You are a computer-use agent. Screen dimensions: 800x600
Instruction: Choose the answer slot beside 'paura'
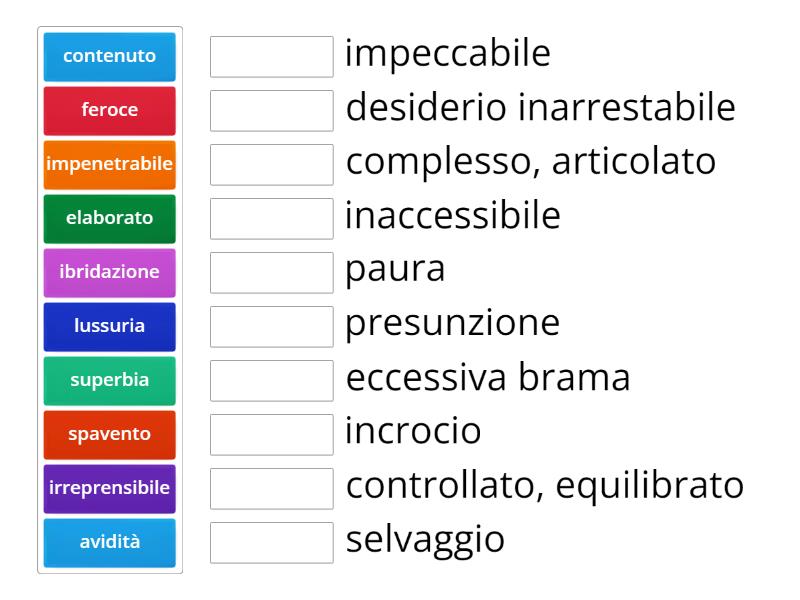(272, 272)
